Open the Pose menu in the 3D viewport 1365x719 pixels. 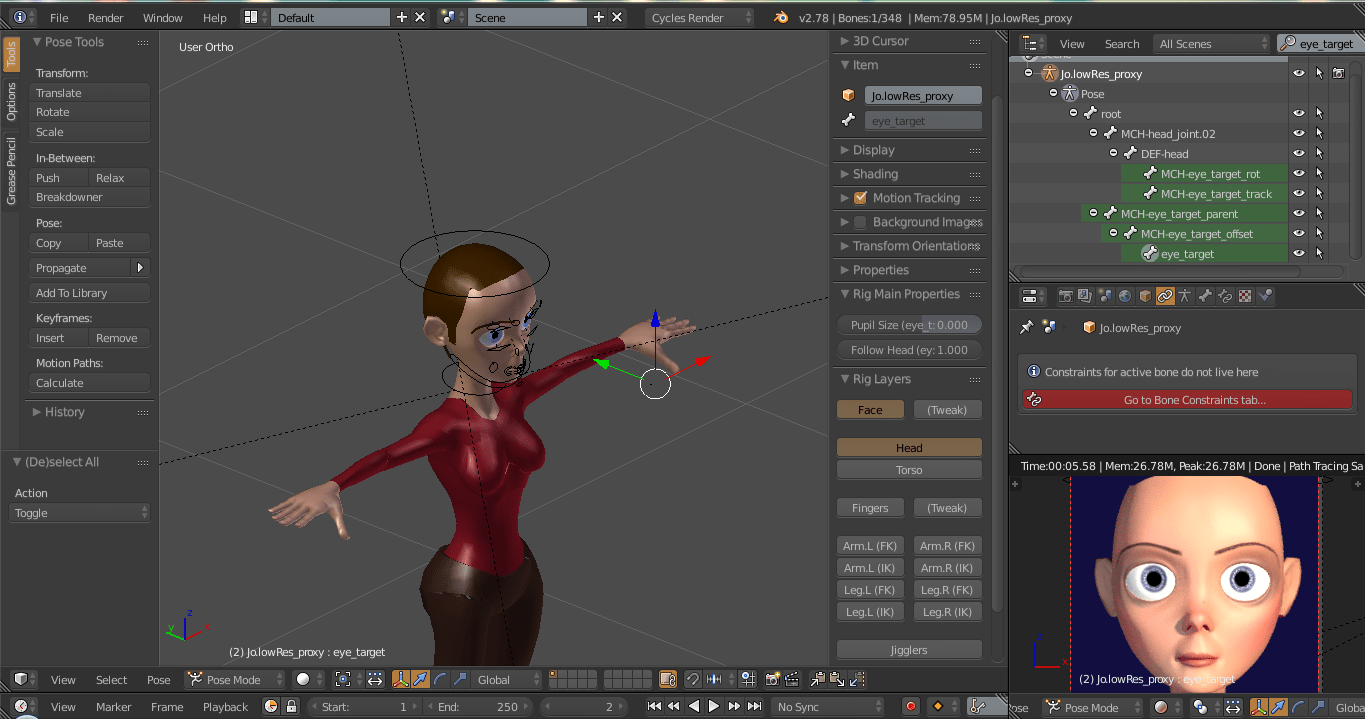[x=159, y=679]
